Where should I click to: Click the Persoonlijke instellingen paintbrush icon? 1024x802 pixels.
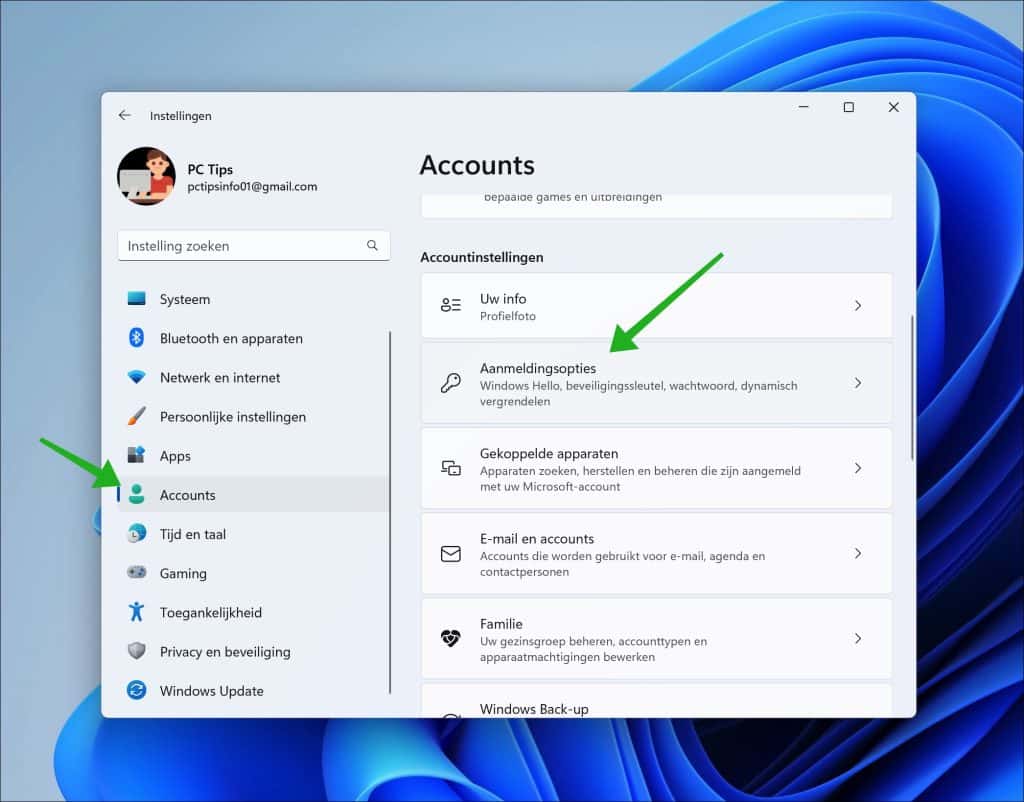click(x=136, y=416)
